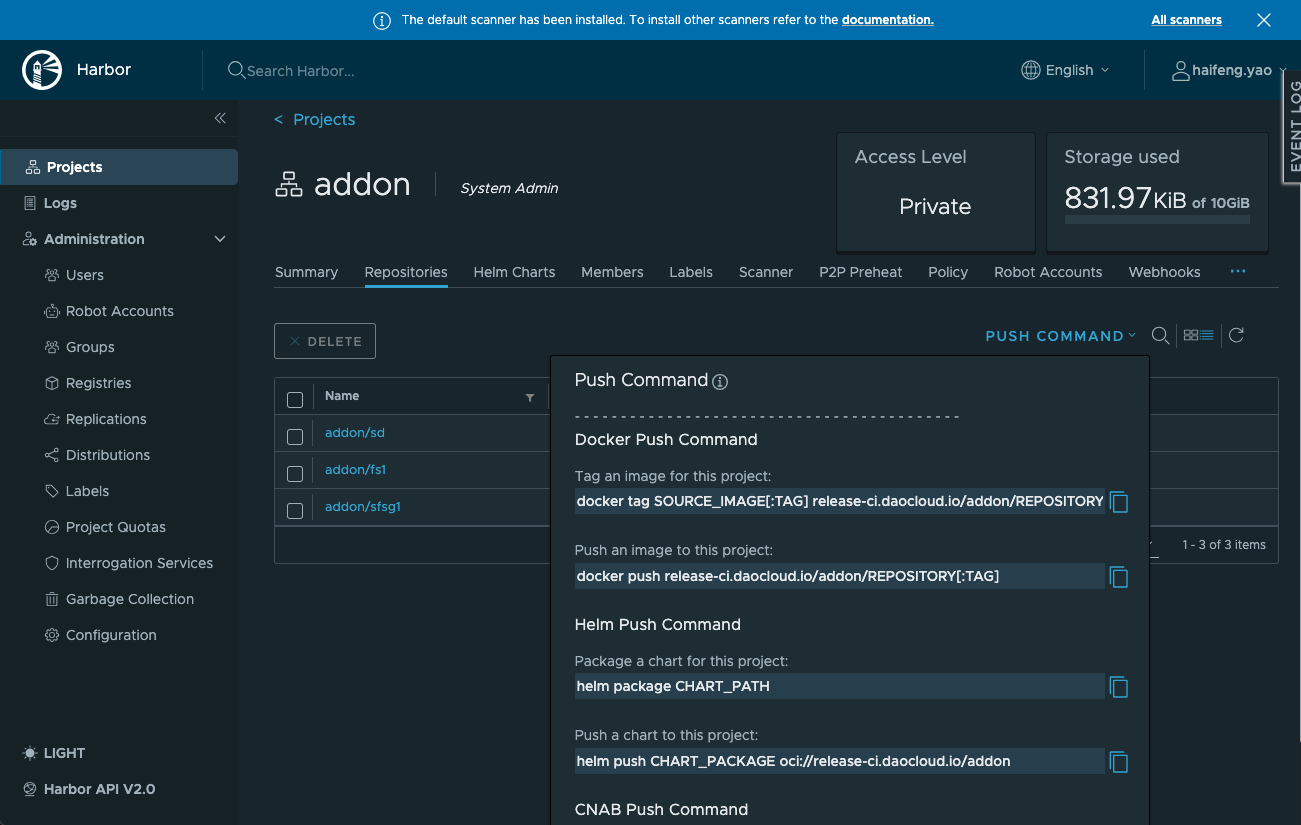The image size is (1301, 825).
Task: Click the DELETE button
Action: pos(325,341)
